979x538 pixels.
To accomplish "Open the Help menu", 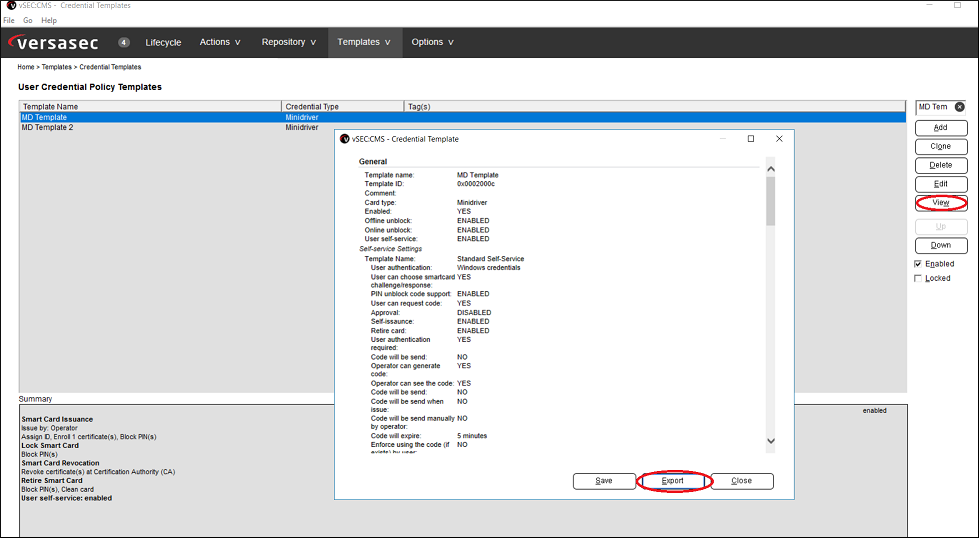I will pyautogui.click(x=49, y=20).
